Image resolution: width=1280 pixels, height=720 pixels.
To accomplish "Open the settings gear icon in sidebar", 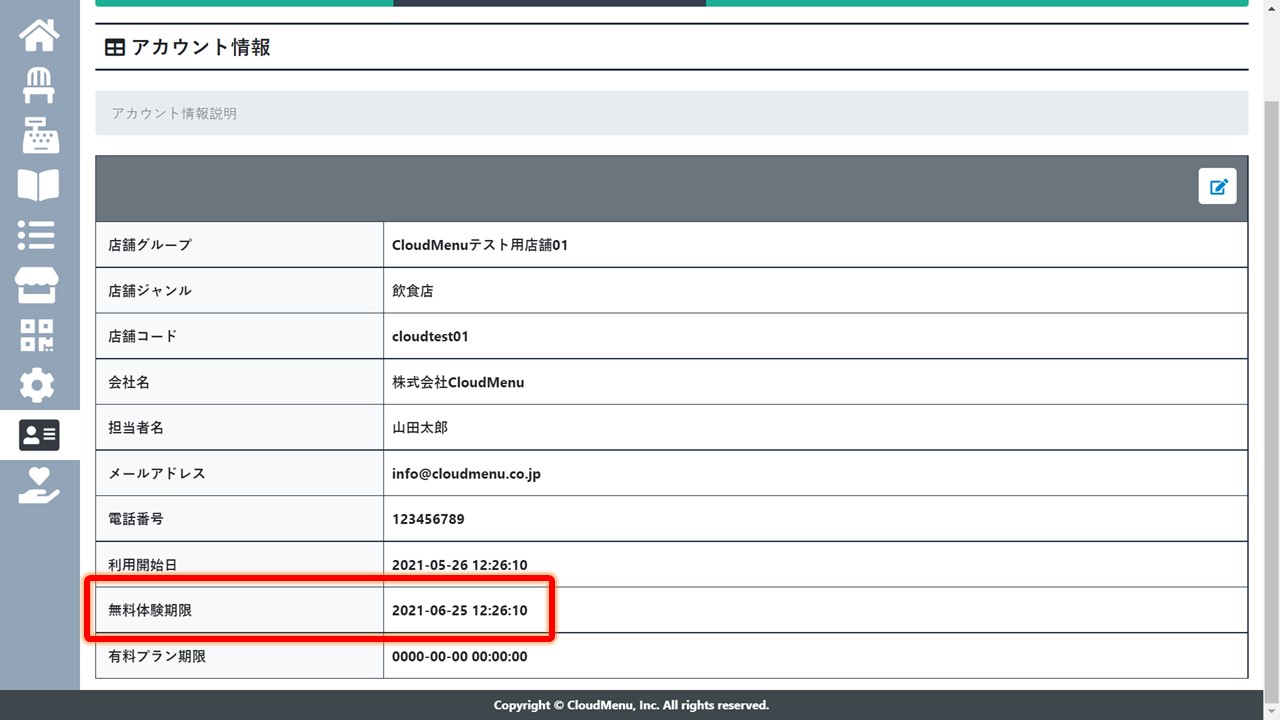I will click(x=37, y=385).
